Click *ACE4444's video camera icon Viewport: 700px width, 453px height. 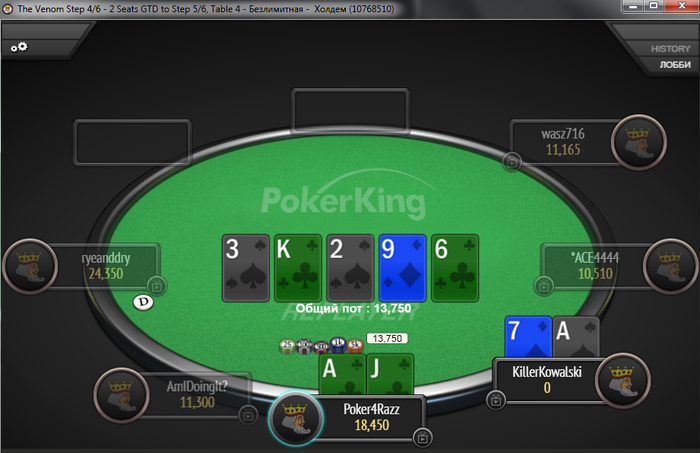pos(544,286)
